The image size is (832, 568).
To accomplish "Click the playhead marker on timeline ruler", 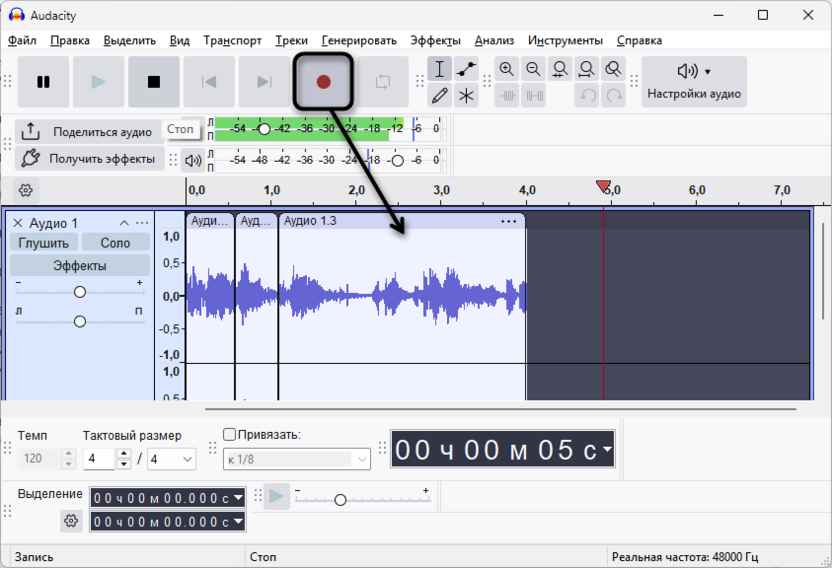I will pos(603,186).
